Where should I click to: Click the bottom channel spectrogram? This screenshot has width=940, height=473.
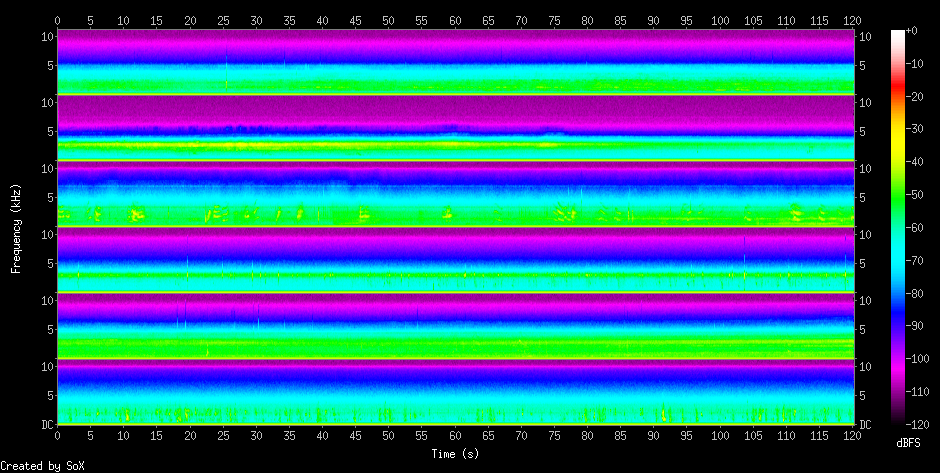(x=455, y=391)
